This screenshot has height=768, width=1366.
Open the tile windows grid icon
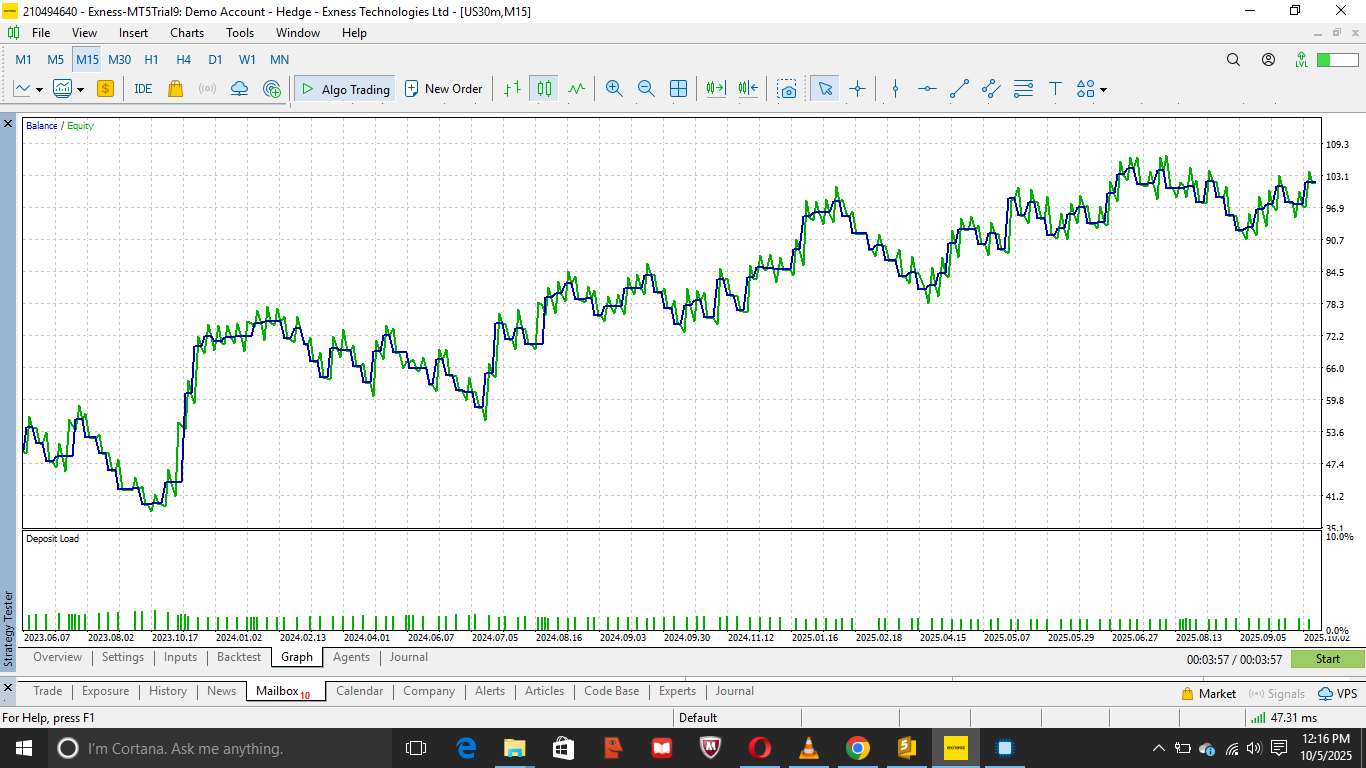(678, 89)
